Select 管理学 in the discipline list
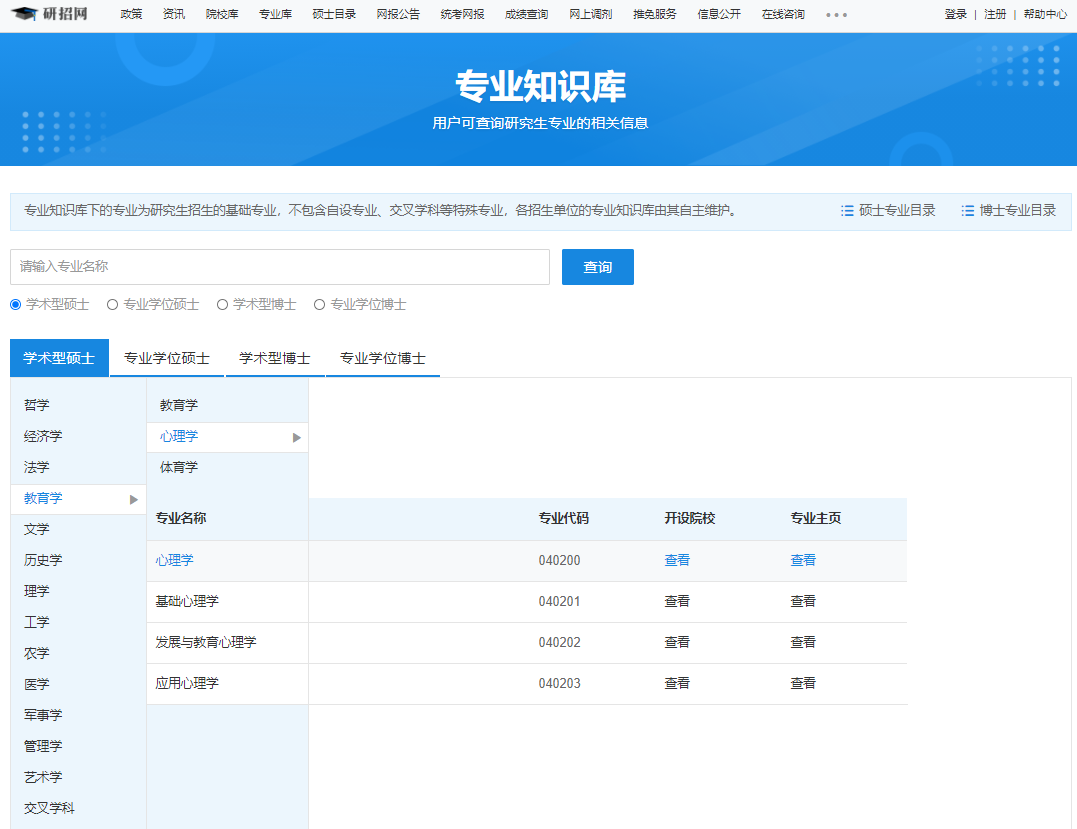The image size is (1077, 829). [43, 746]
